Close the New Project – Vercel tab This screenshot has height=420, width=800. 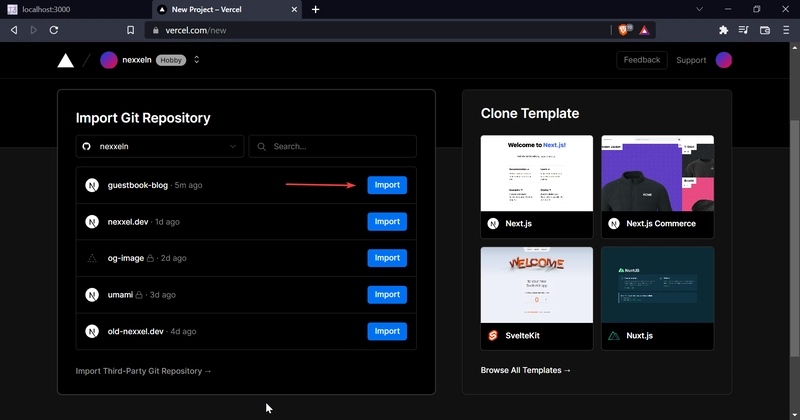(x=294, y=9)
